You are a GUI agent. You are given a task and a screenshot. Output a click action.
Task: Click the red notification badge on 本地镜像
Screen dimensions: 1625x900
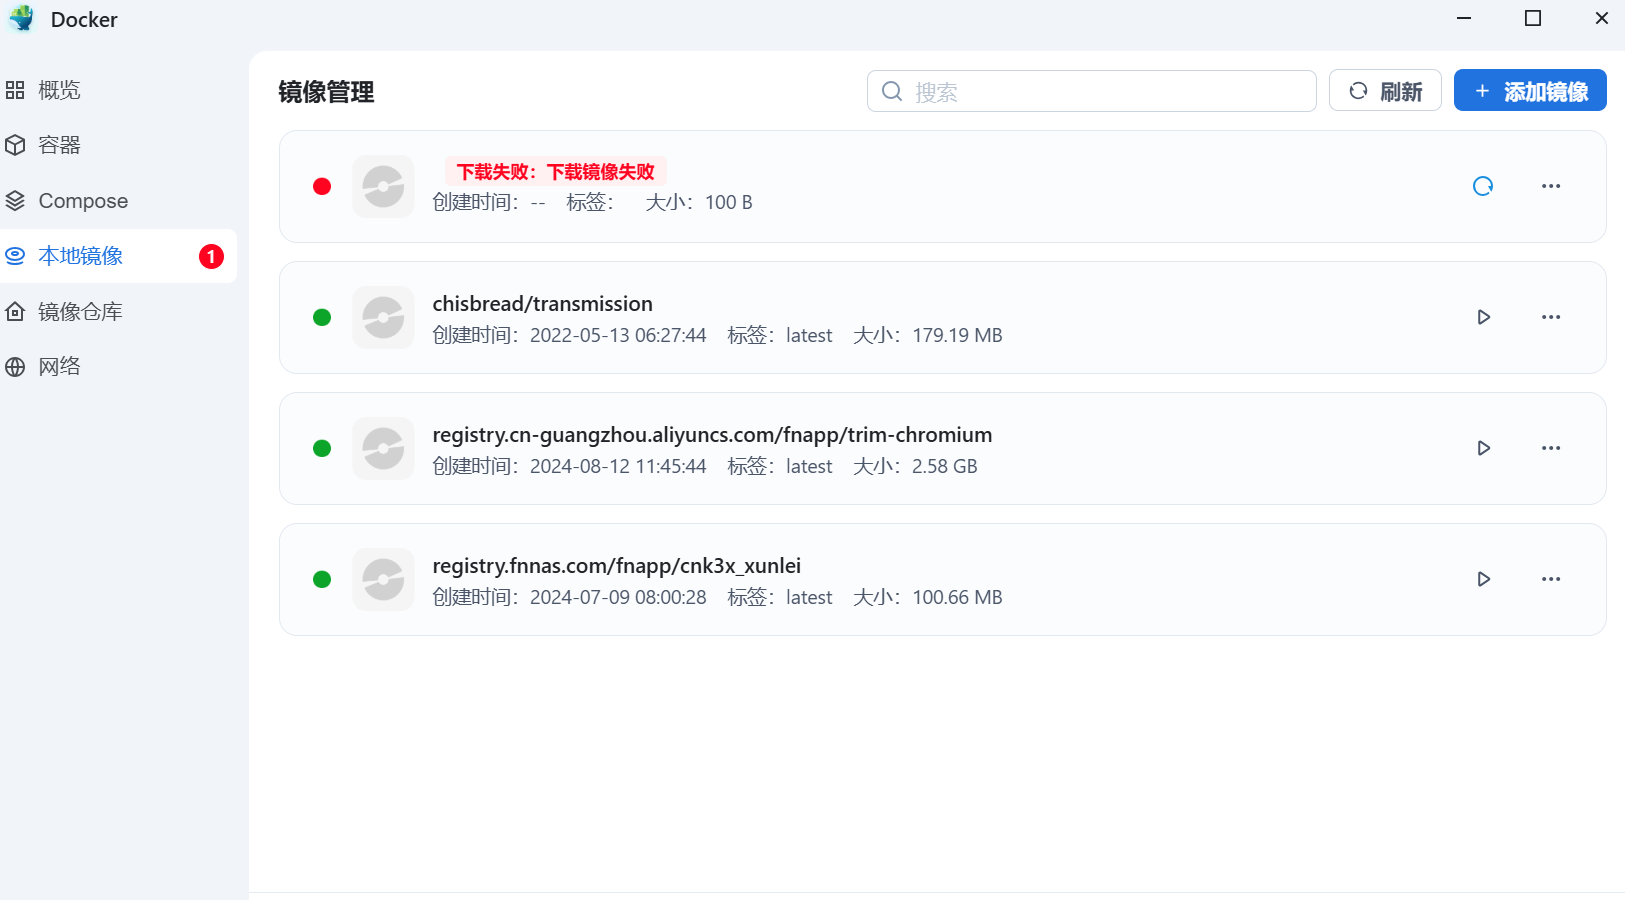(x=211, y=257)
